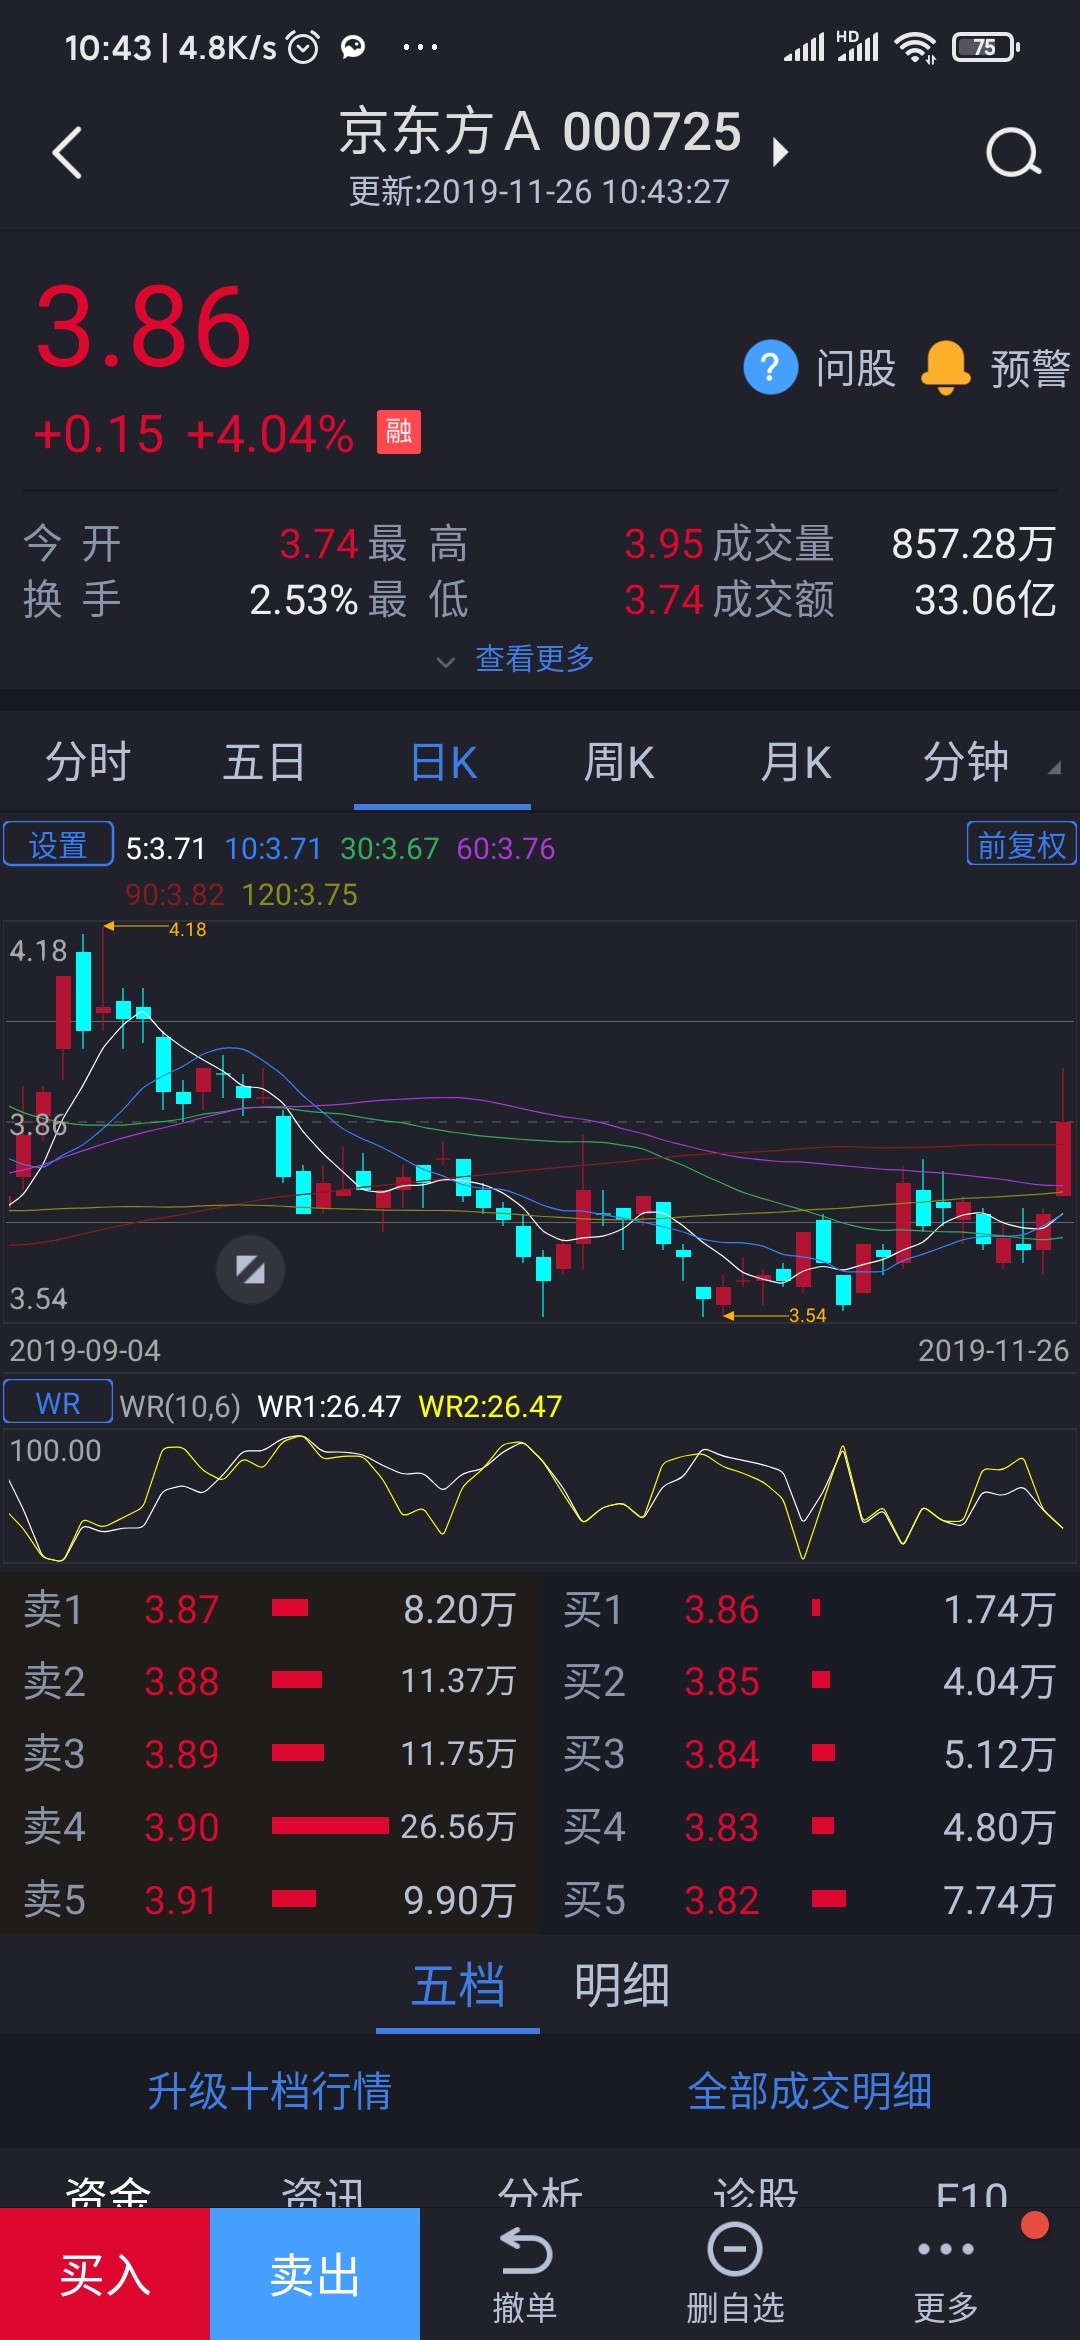The height and width of the screenshot is (2340, 1080).
Task: Tap the blue question mark 问股 icon
Action: [x=770, y=368]
